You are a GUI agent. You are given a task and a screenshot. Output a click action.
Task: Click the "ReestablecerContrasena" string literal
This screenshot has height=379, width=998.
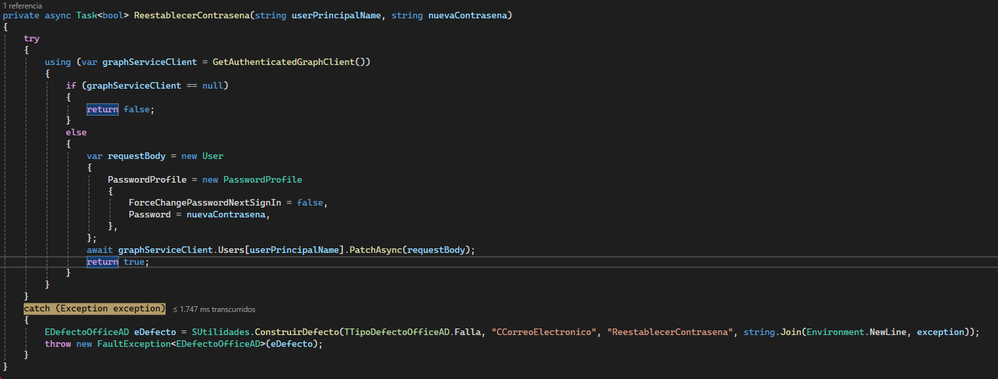click(670, 333)
